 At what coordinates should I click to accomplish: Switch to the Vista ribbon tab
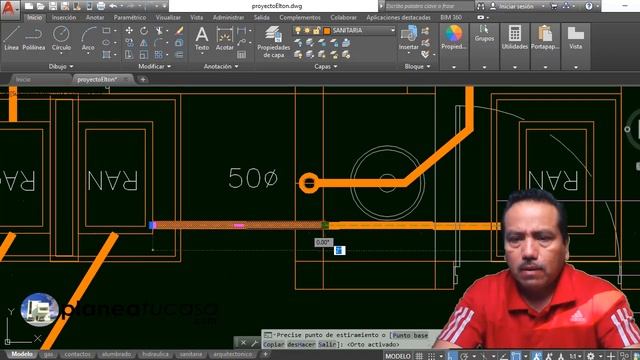point(196,18)
